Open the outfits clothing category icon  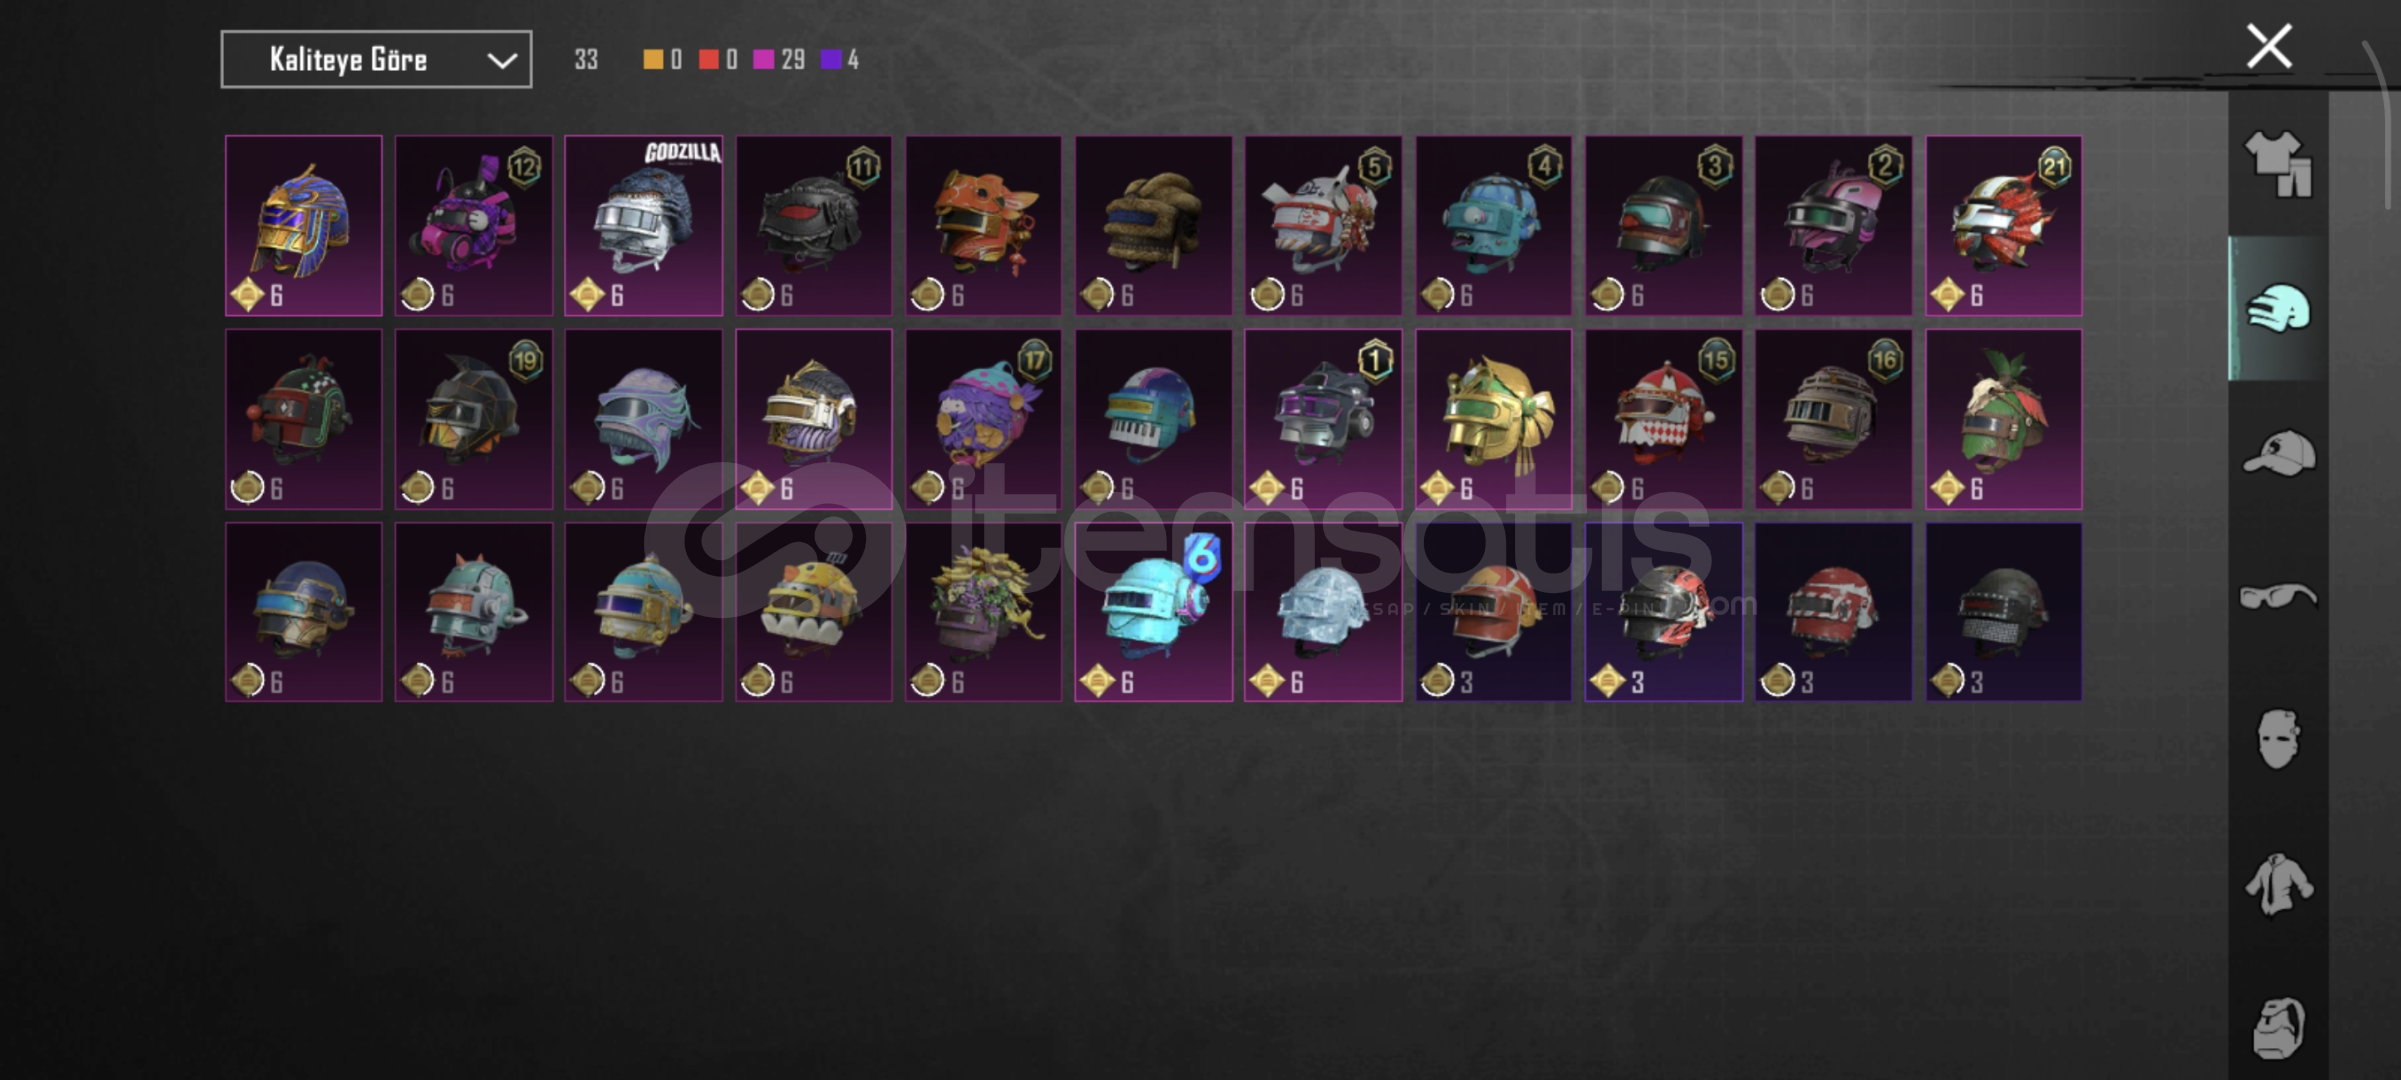(x=2278, y=164)
